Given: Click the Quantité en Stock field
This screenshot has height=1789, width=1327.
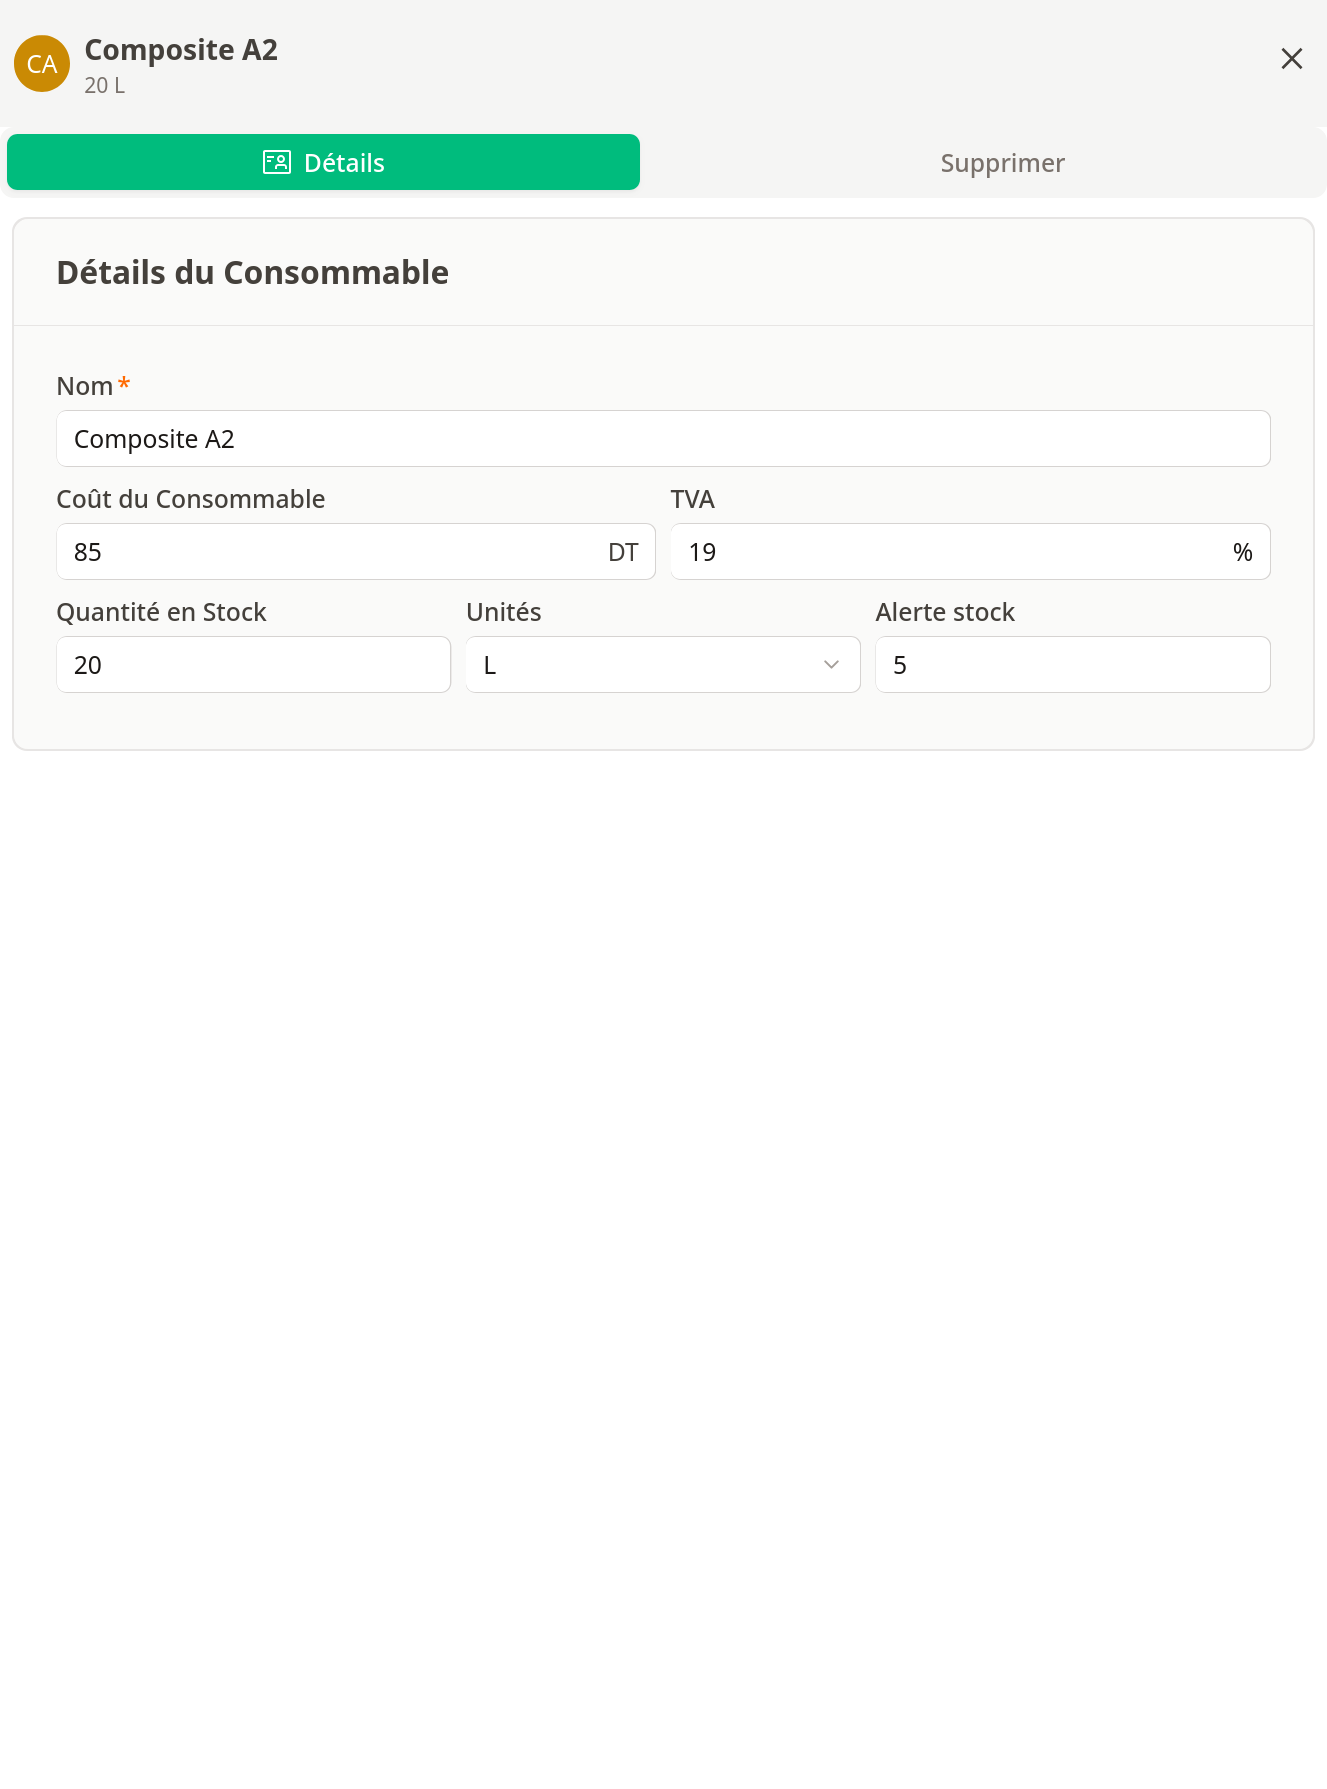Looking at the screenshot, I should point(253,664).
